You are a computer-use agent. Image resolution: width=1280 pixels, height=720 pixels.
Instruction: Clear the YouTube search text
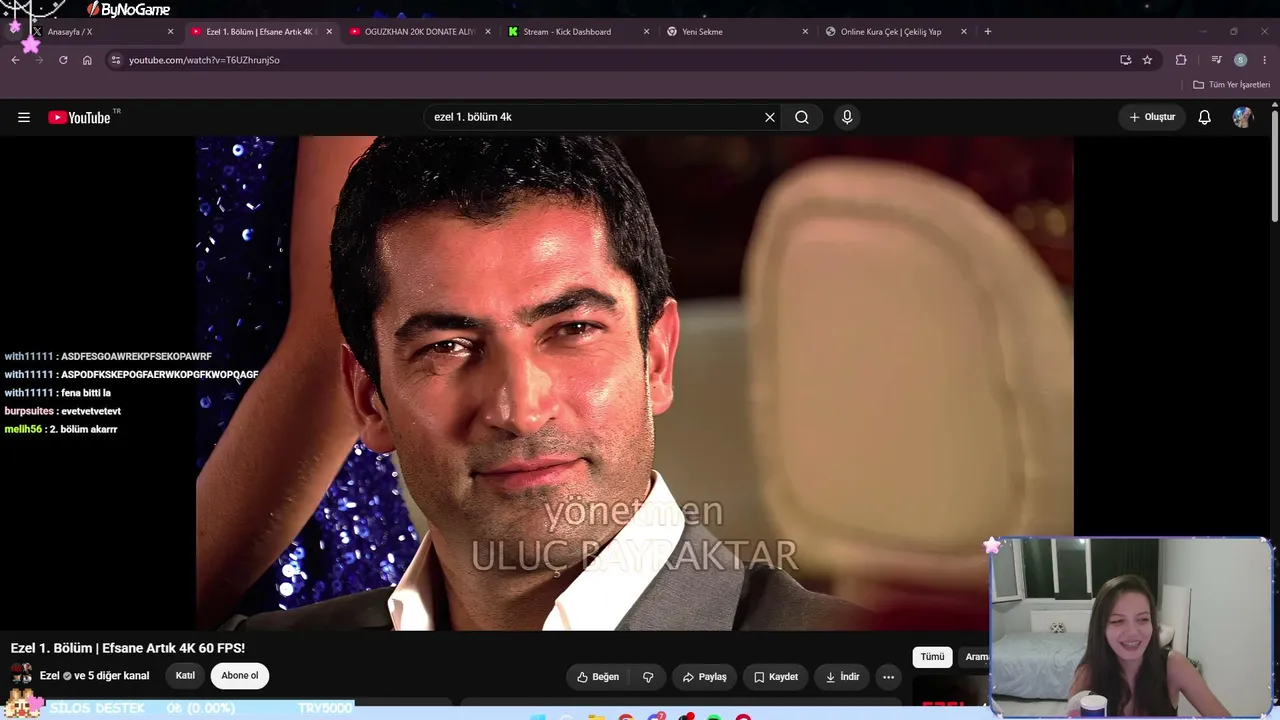click(x=770, y=117)
